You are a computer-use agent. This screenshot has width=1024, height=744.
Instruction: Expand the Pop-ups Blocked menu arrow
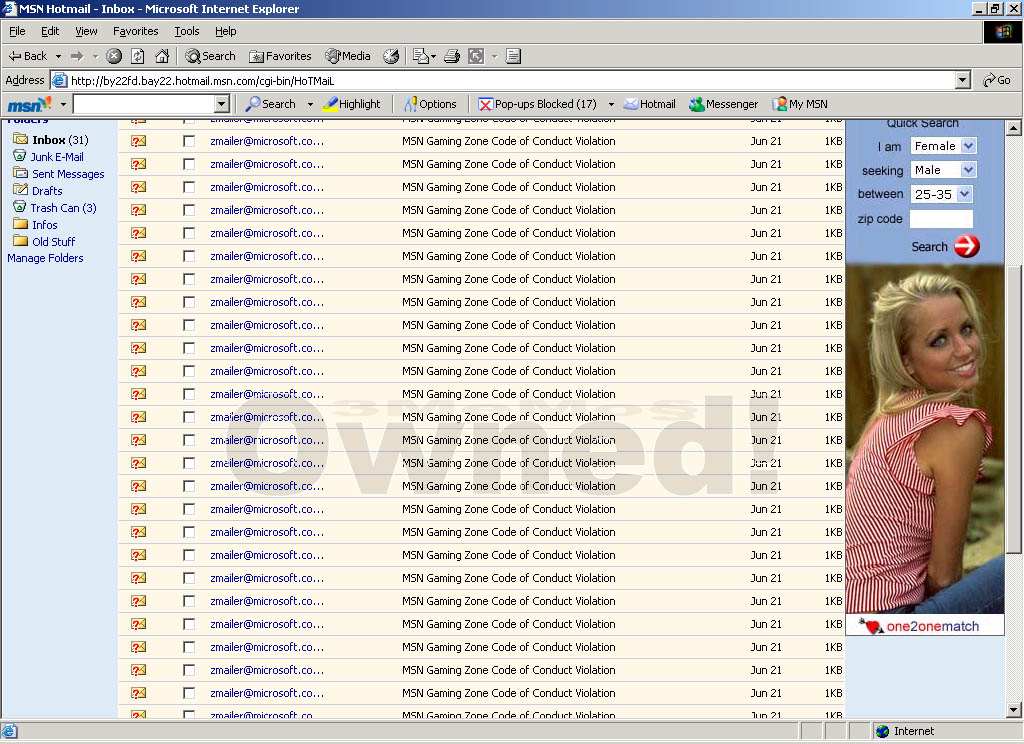coord(611,104)
